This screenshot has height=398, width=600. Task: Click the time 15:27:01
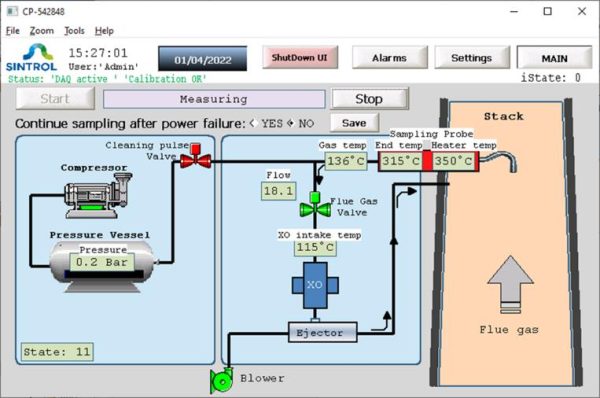tap(98, 53)
